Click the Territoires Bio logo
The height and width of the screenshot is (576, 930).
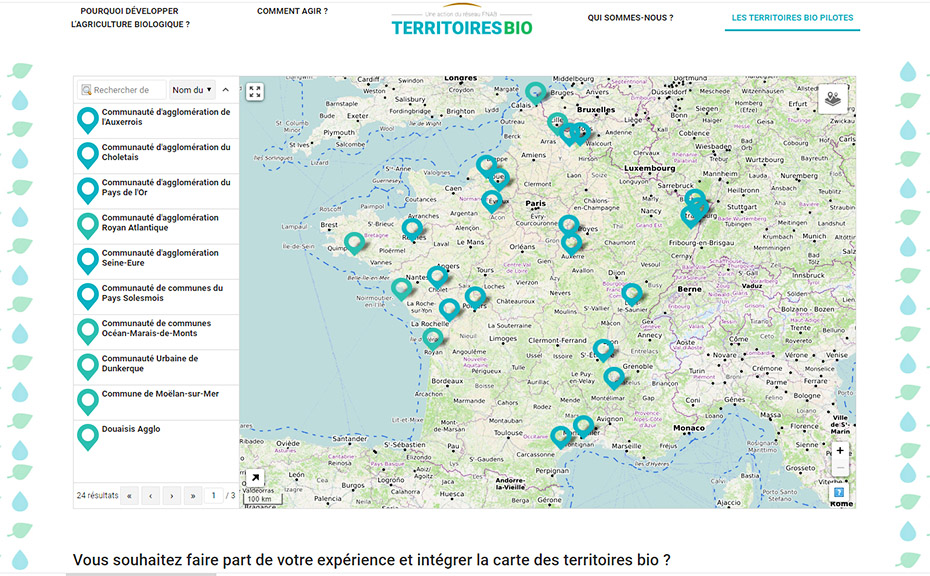click(x=462, y=21)
